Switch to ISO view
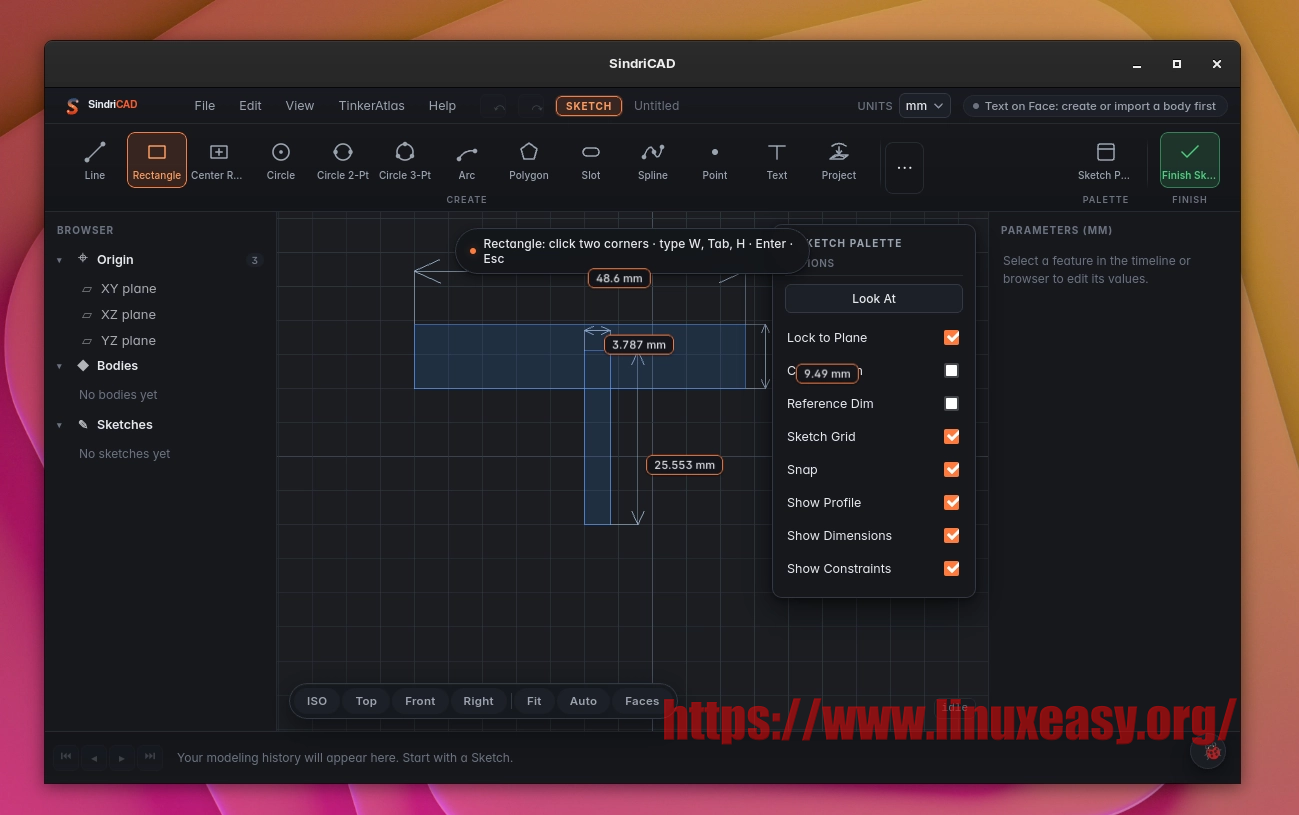The width and height of the screenshot is (1299, 815). (x=317, y=701)
